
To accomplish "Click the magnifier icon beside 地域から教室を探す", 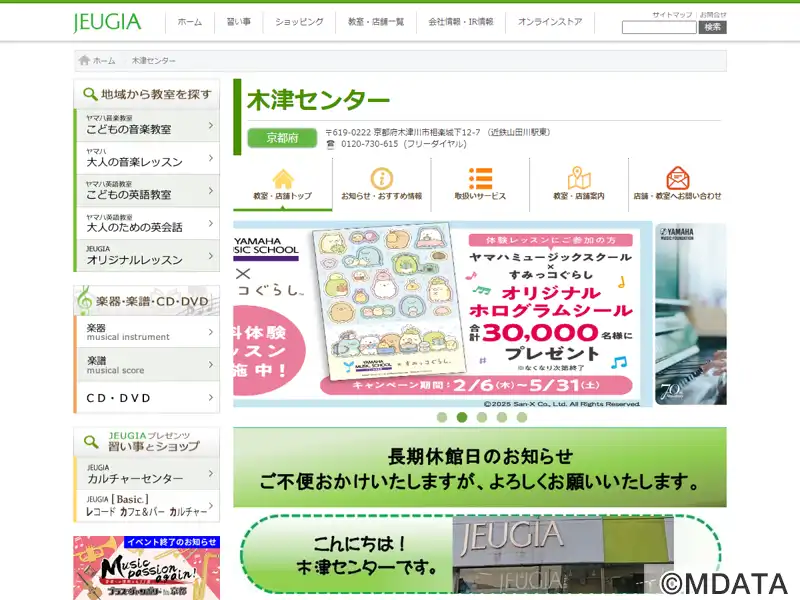I will [90, 94].
